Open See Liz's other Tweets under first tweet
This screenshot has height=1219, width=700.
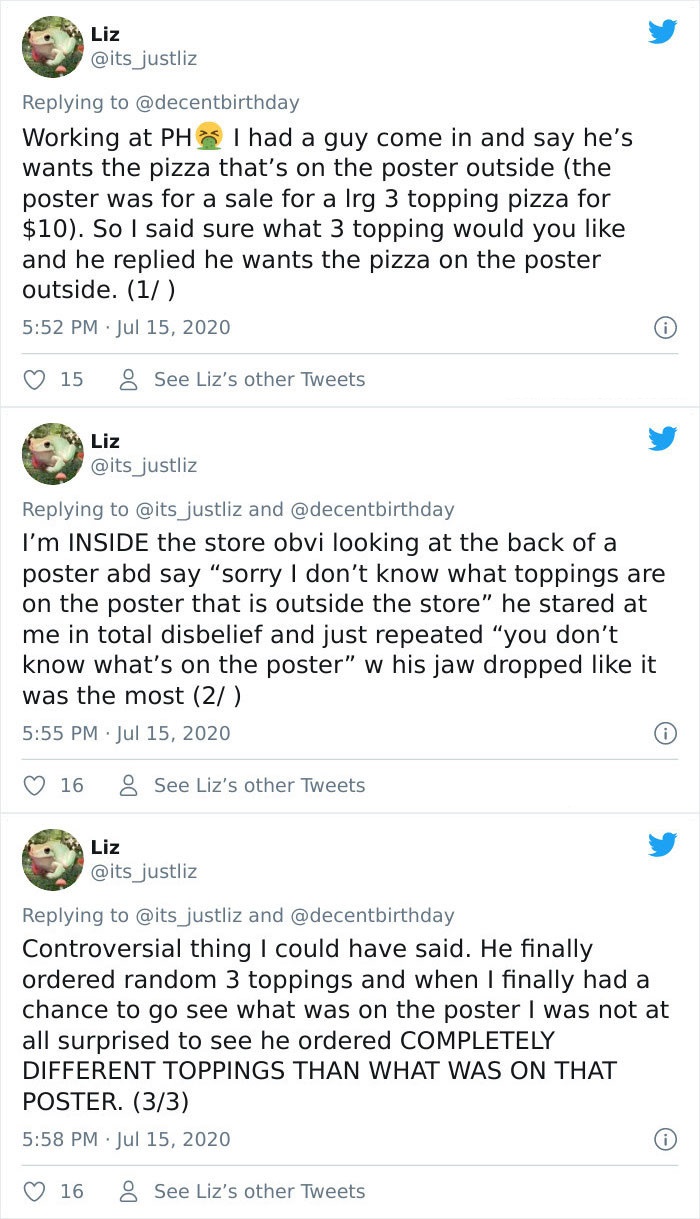243,379
